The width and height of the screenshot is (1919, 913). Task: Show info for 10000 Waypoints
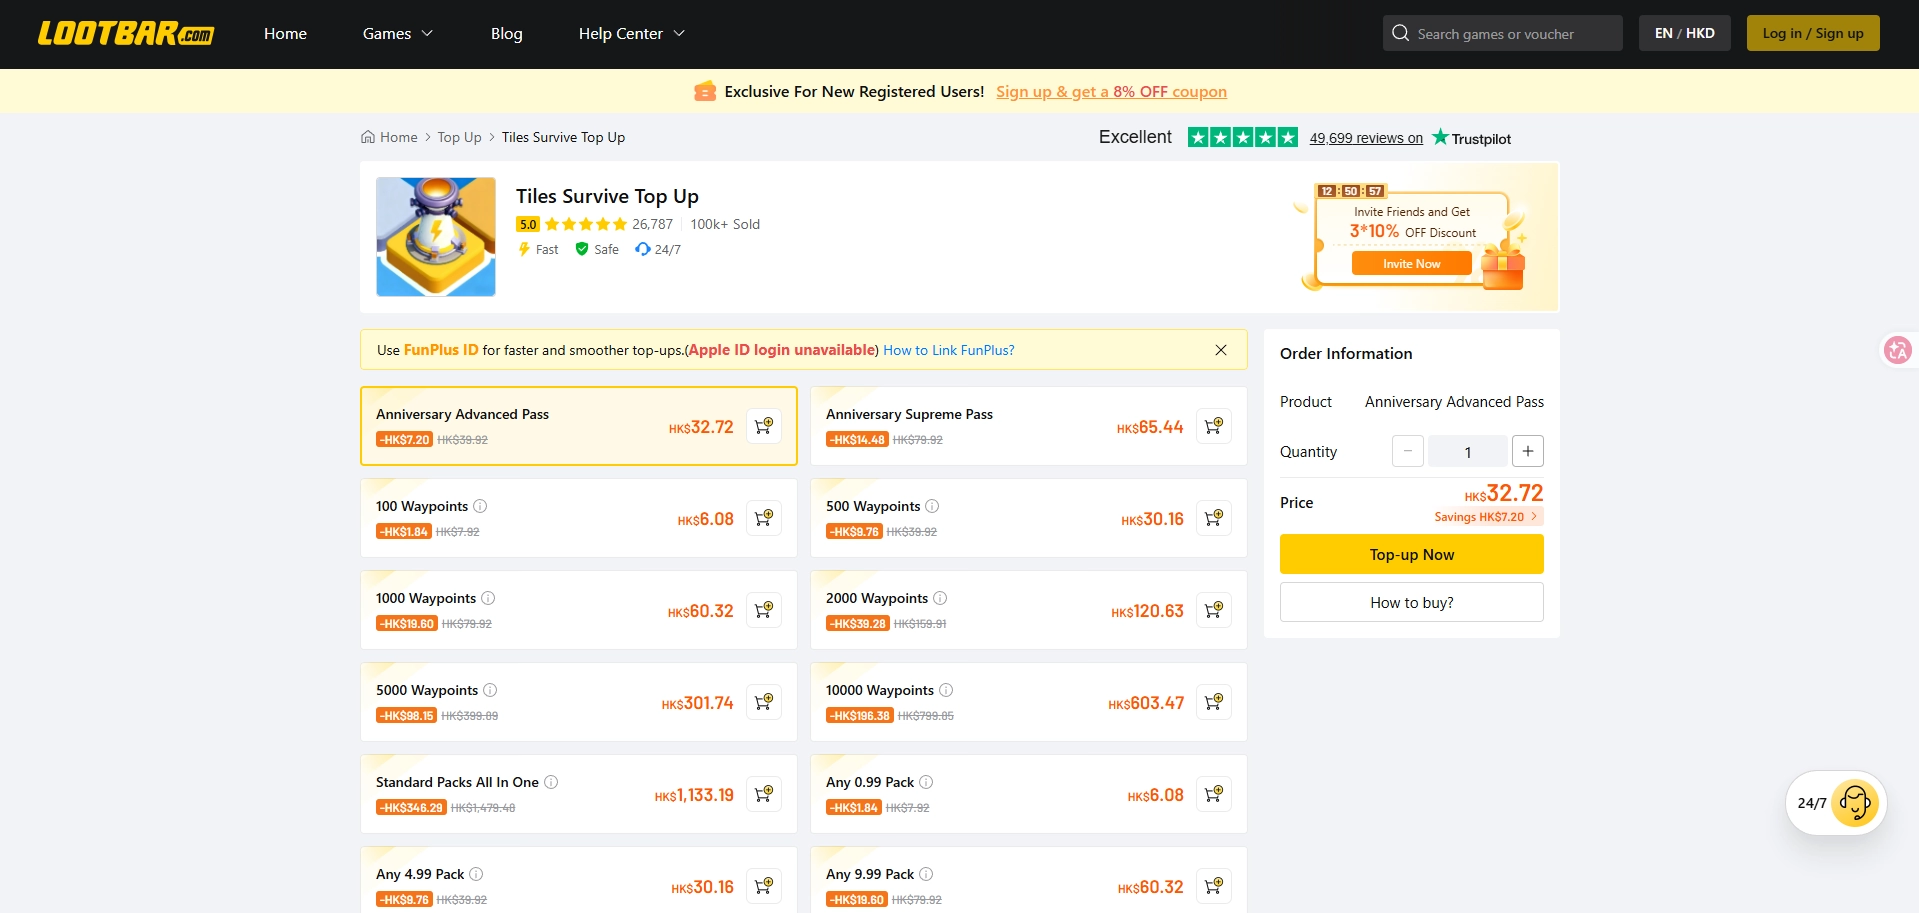(x=946, y=690)
